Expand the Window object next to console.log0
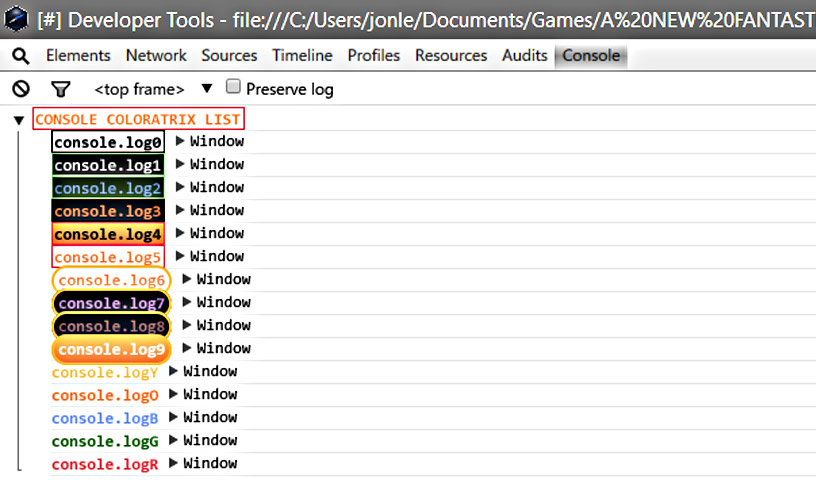Screen dimensions: 816x480 click(180, 141)
